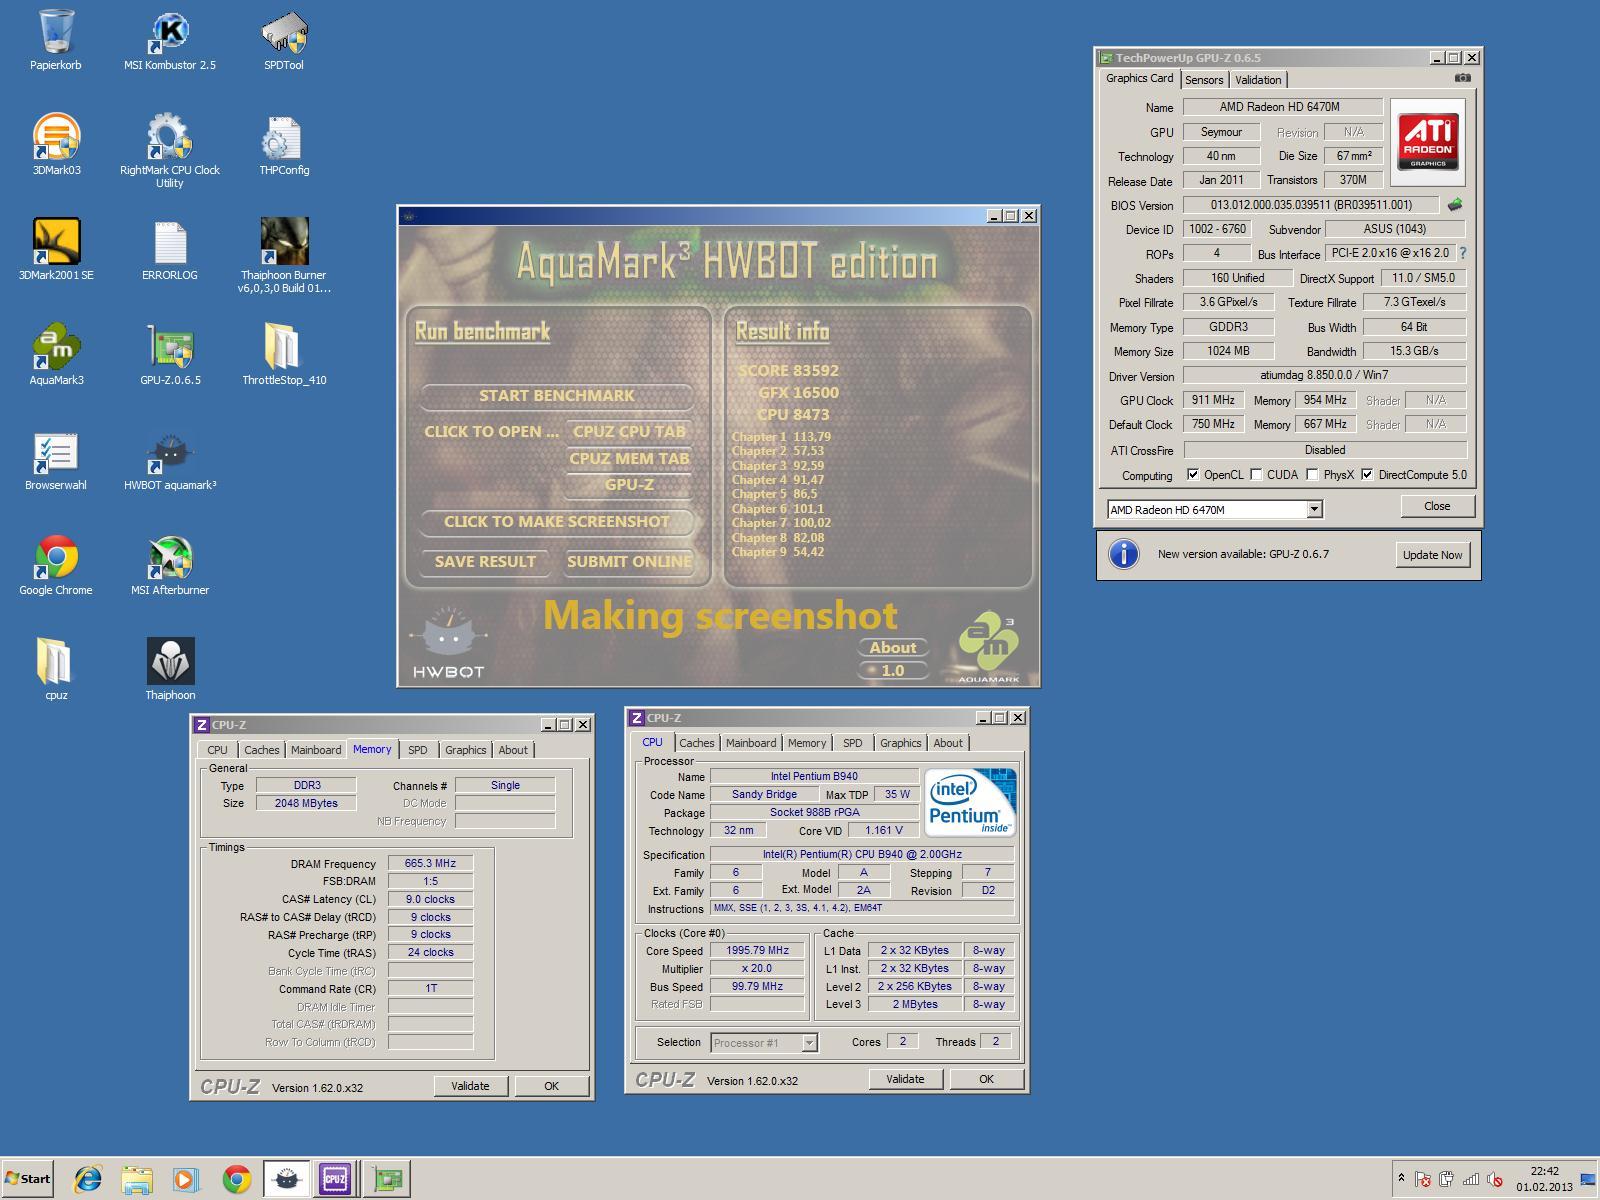Open About tab in CPU-Z memory window
Image resolution: width=1600 pixels, height=1200 pixels.
[x=513, y=750]
